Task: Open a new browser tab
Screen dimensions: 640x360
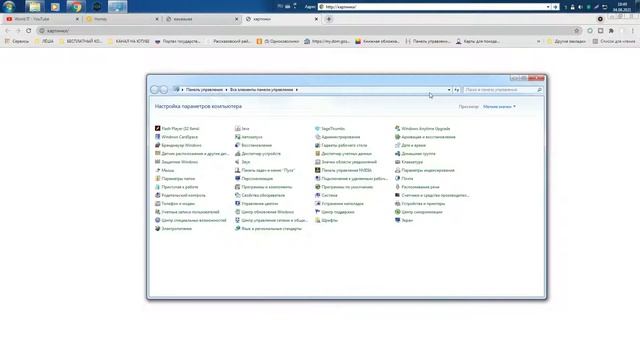Action: [x=329, y=19]
